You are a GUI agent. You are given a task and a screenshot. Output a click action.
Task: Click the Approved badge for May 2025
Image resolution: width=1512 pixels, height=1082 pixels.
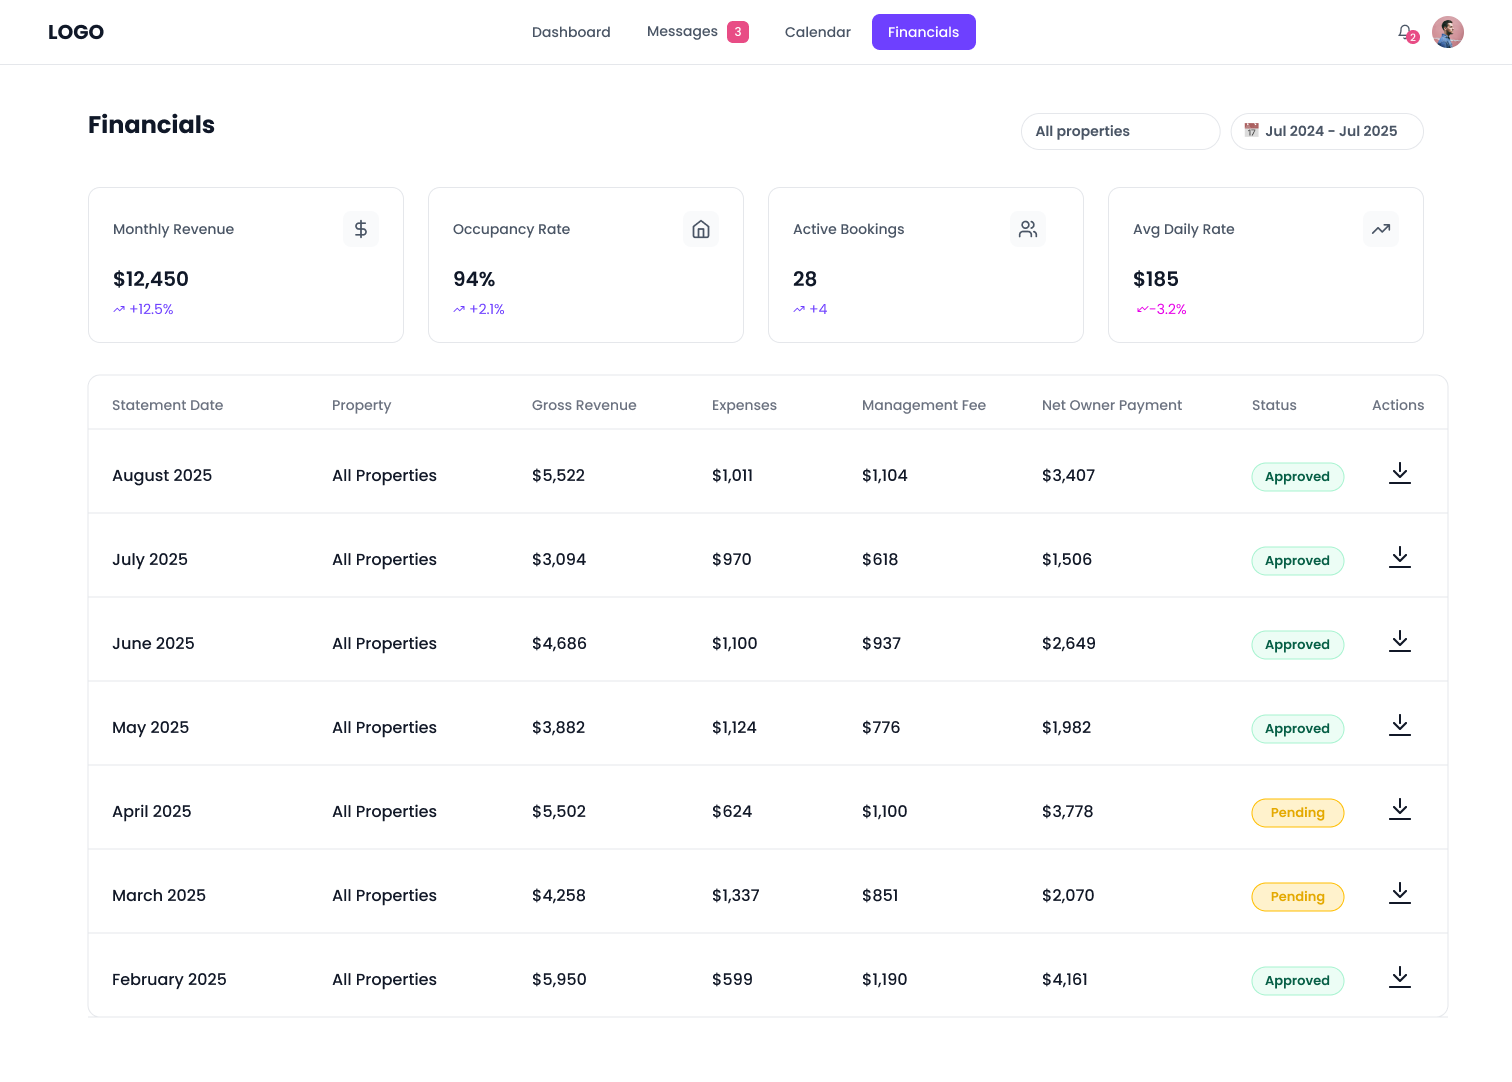coord(1297,729)
